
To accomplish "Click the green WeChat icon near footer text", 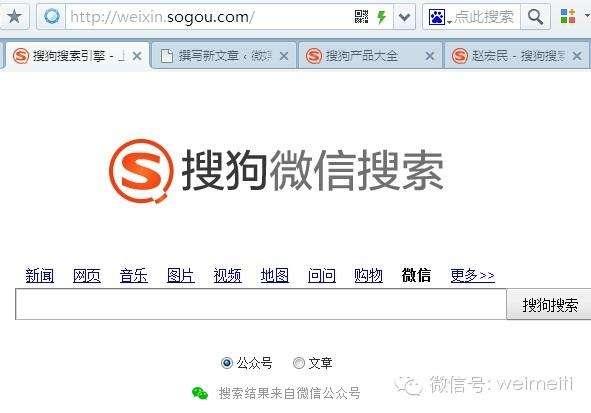I will pos(200,393).
